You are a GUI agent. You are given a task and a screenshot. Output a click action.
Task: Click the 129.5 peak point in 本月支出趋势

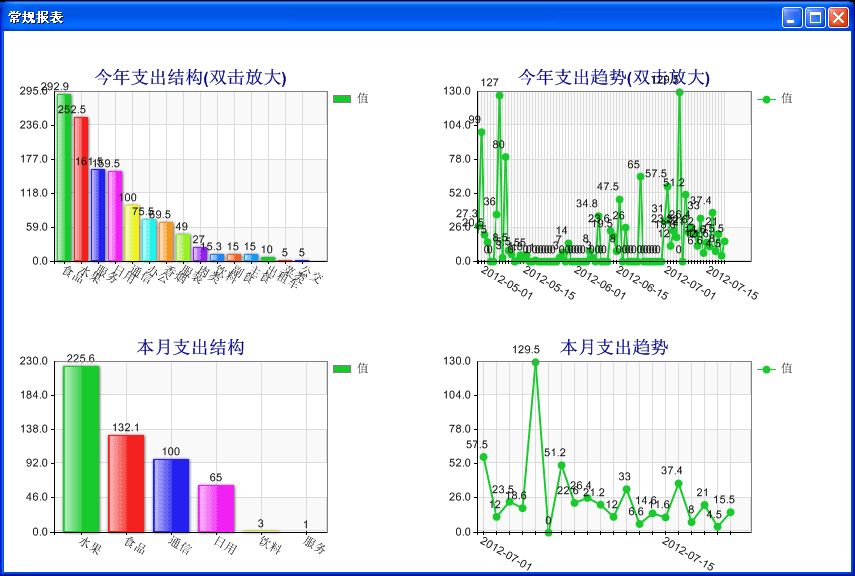coord(535,362)
